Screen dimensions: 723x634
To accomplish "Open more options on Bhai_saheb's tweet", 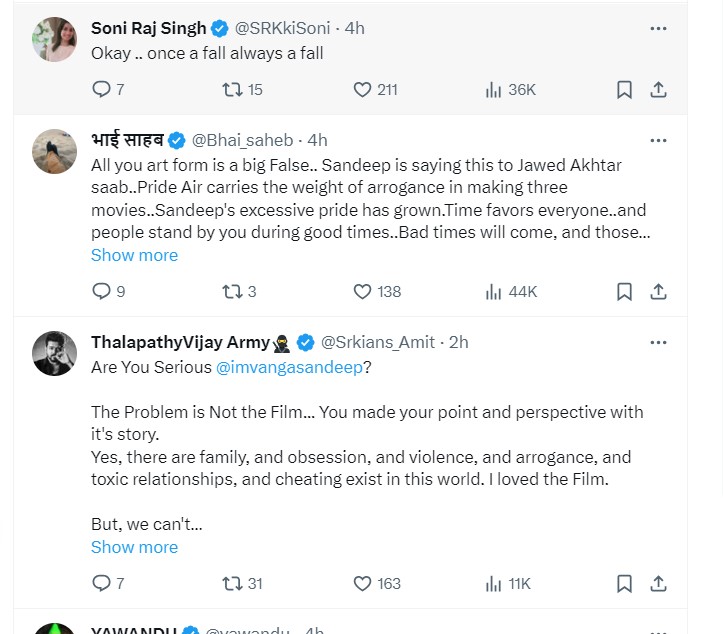I will click(657, 140).
